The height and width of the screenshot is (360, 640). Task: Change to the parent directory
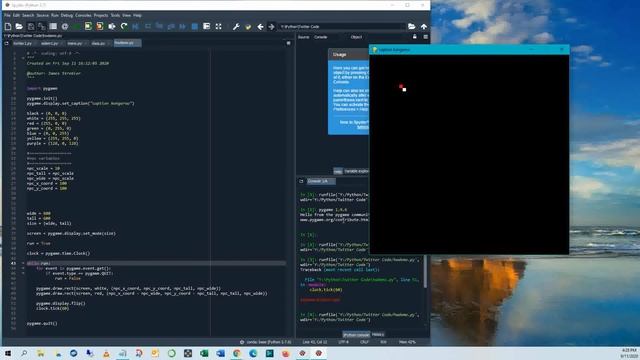(x=424, y=27)
